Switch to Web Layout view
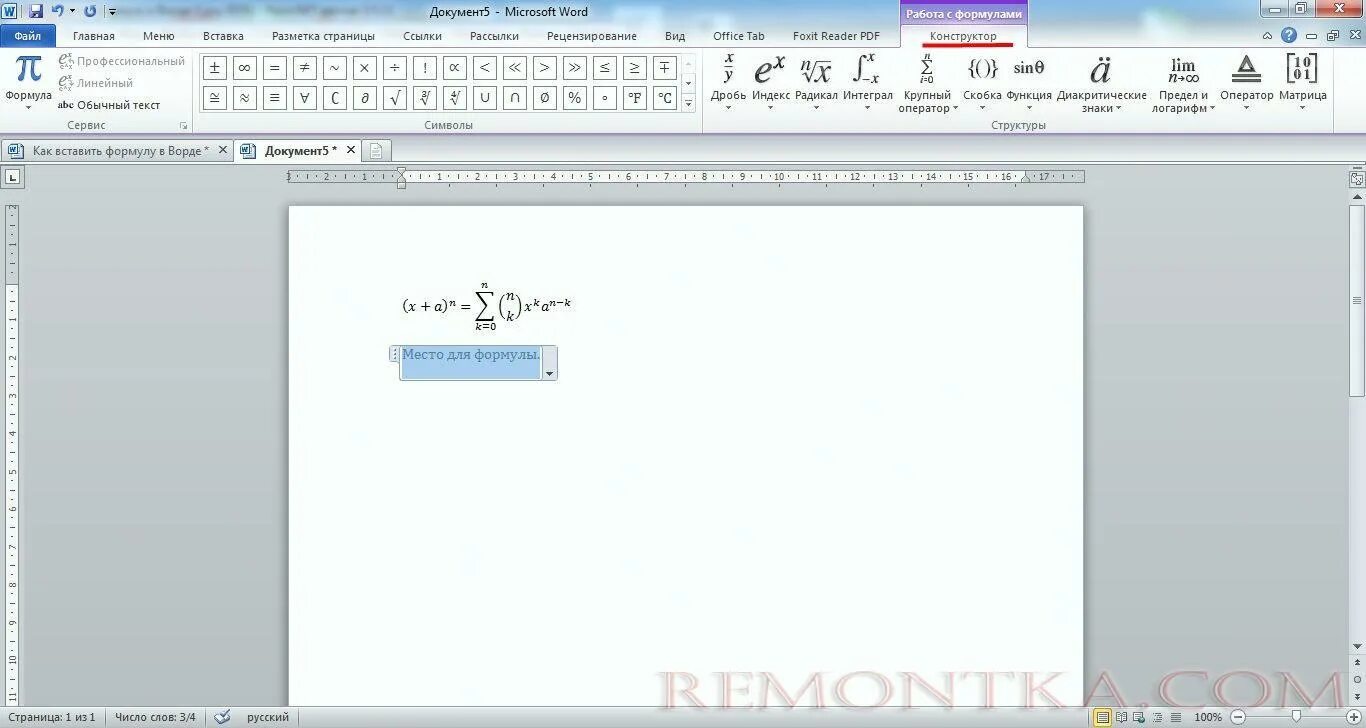1366x728 pixels. point(1137,717)
